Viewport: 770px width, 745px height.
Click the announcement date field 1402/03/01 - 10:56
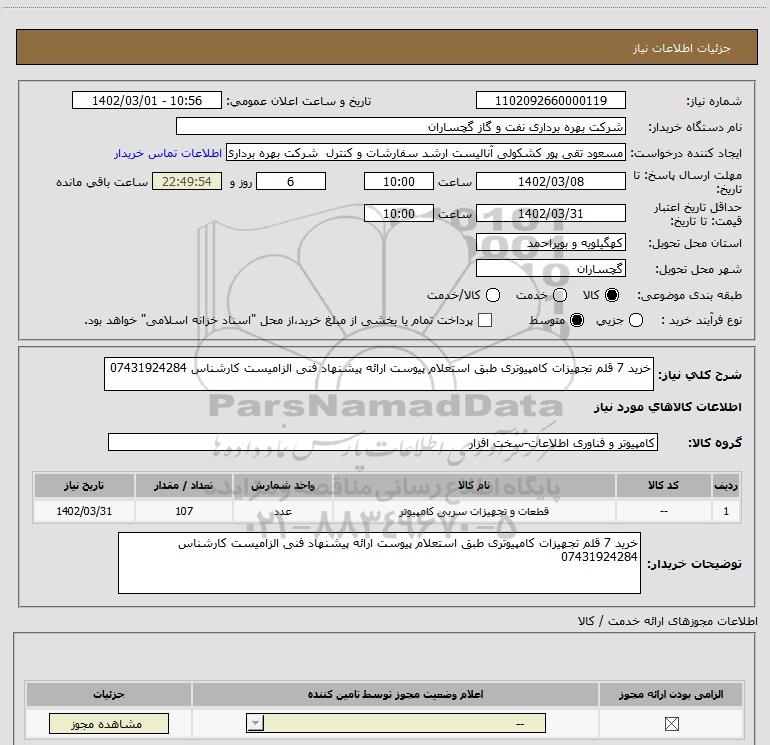[x=147, y=100]
